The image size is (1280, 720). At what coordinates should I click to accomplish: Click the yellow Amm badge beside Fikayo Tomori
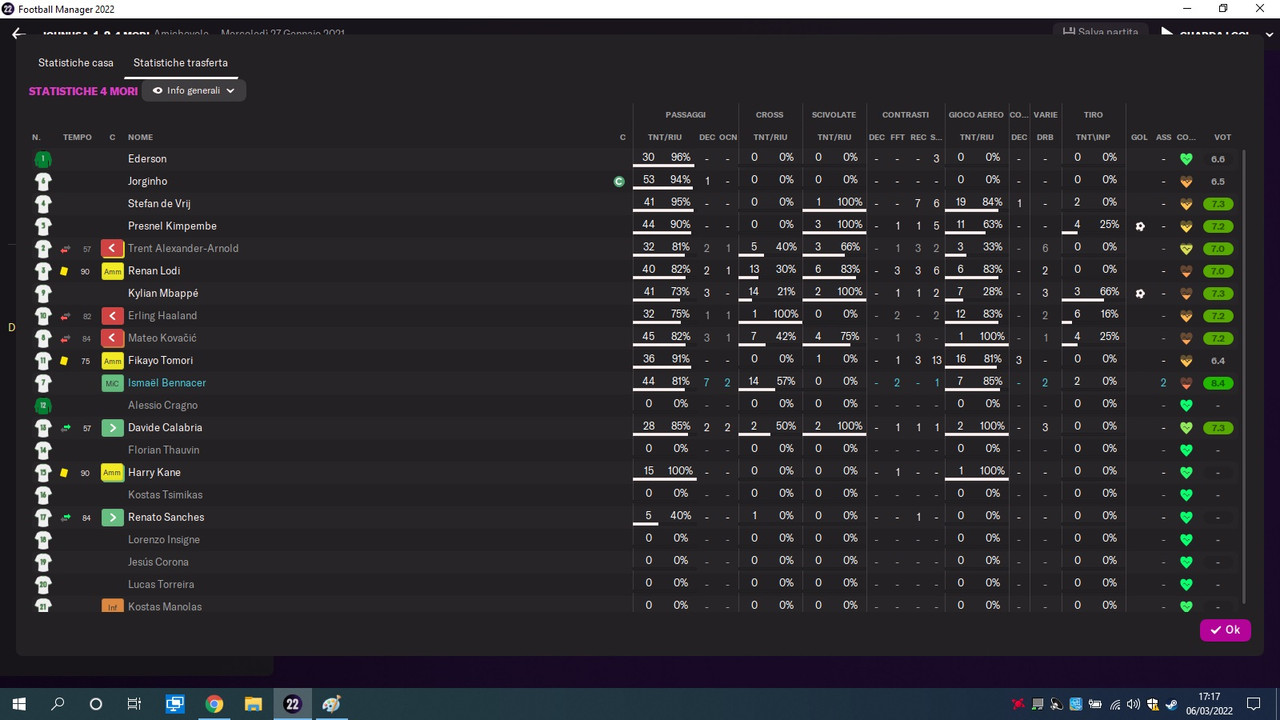click(112, 361)
